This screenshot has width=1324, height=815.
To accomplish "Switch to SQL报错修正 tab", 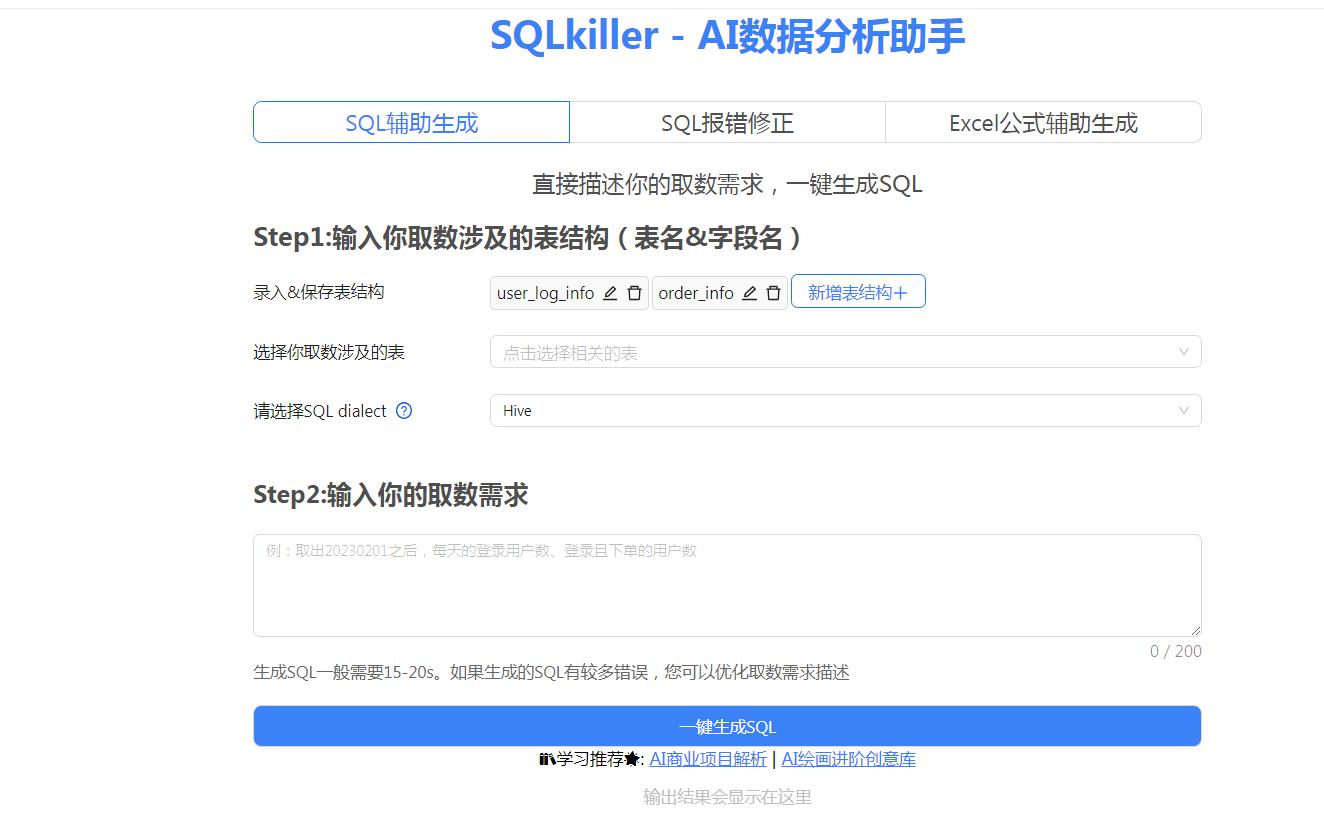I will tap(727, 122).
